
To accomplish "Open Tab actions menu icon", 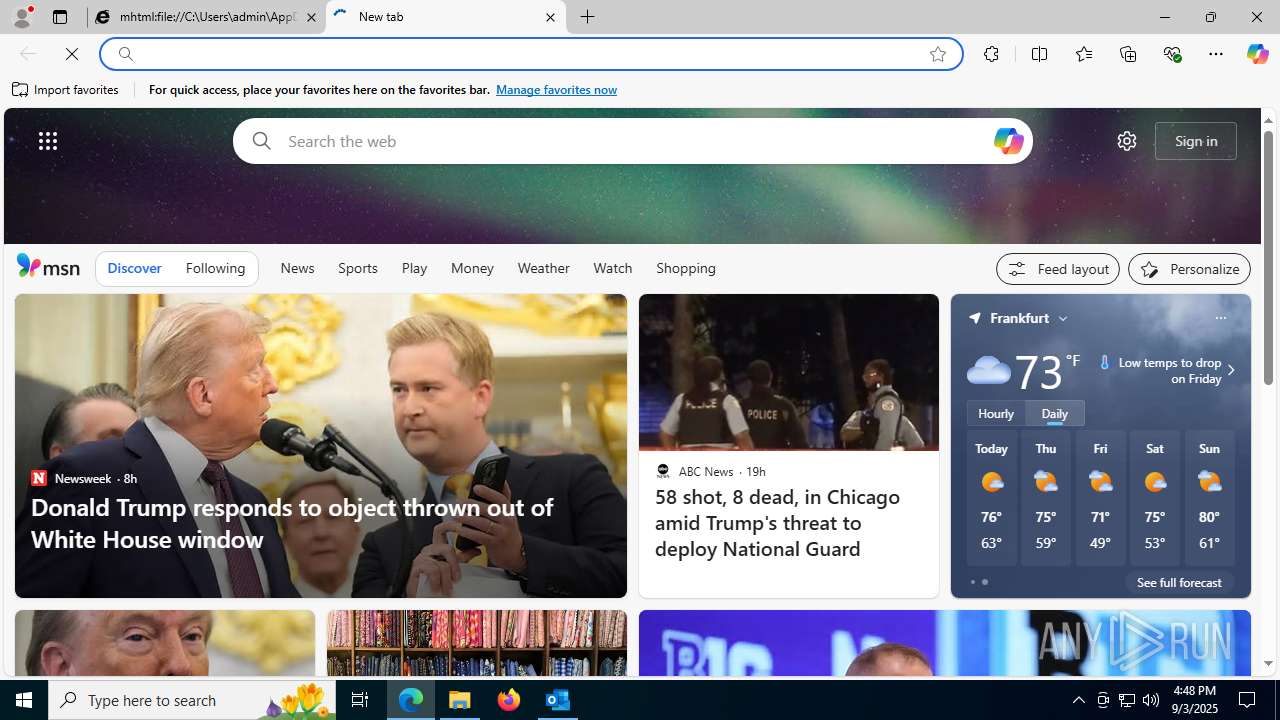I will point(60,17).
